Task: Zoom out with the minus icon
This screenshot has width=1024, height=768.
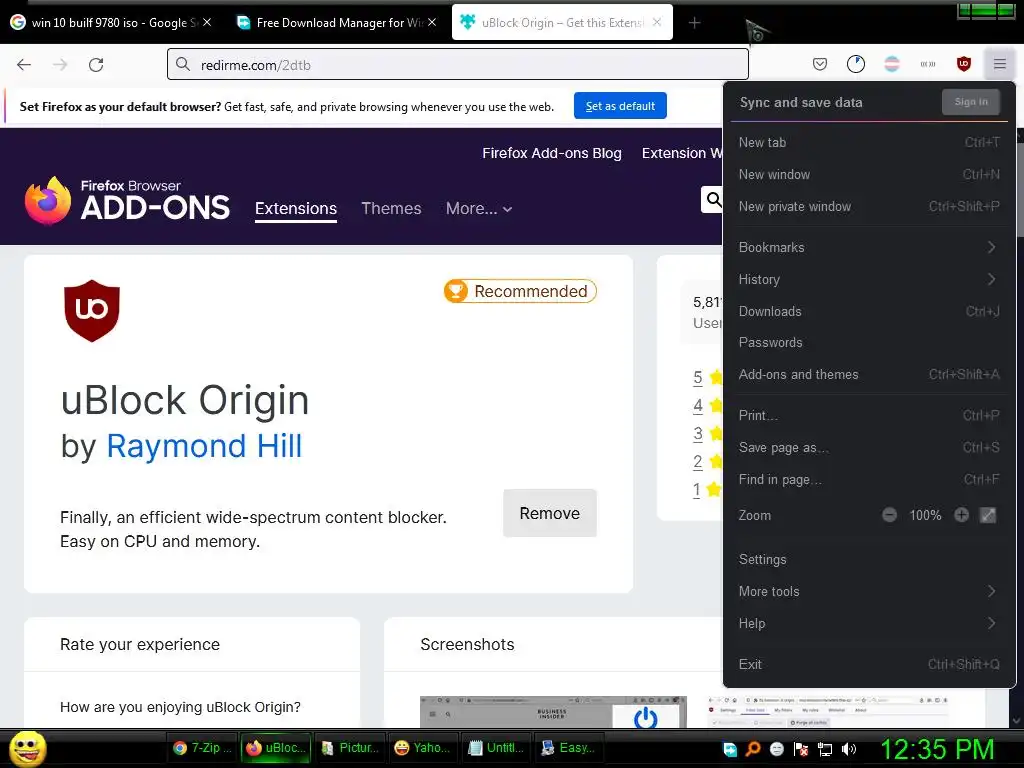Action: (889, 515)
